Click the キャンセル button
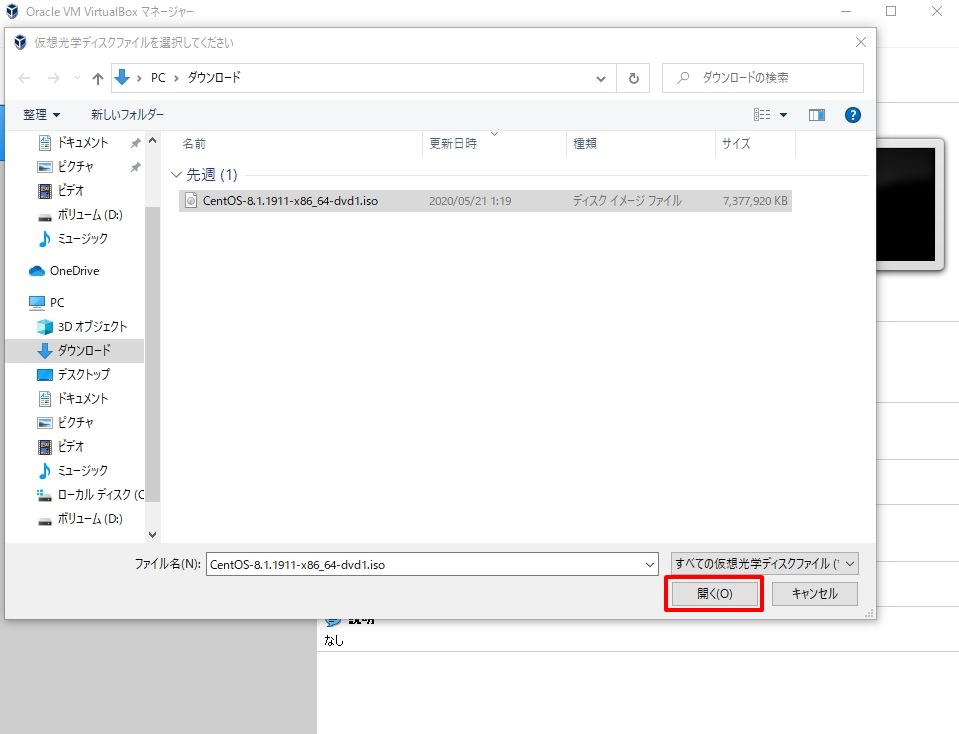Screen dimensions: 959x734 [x=814, y=593]
